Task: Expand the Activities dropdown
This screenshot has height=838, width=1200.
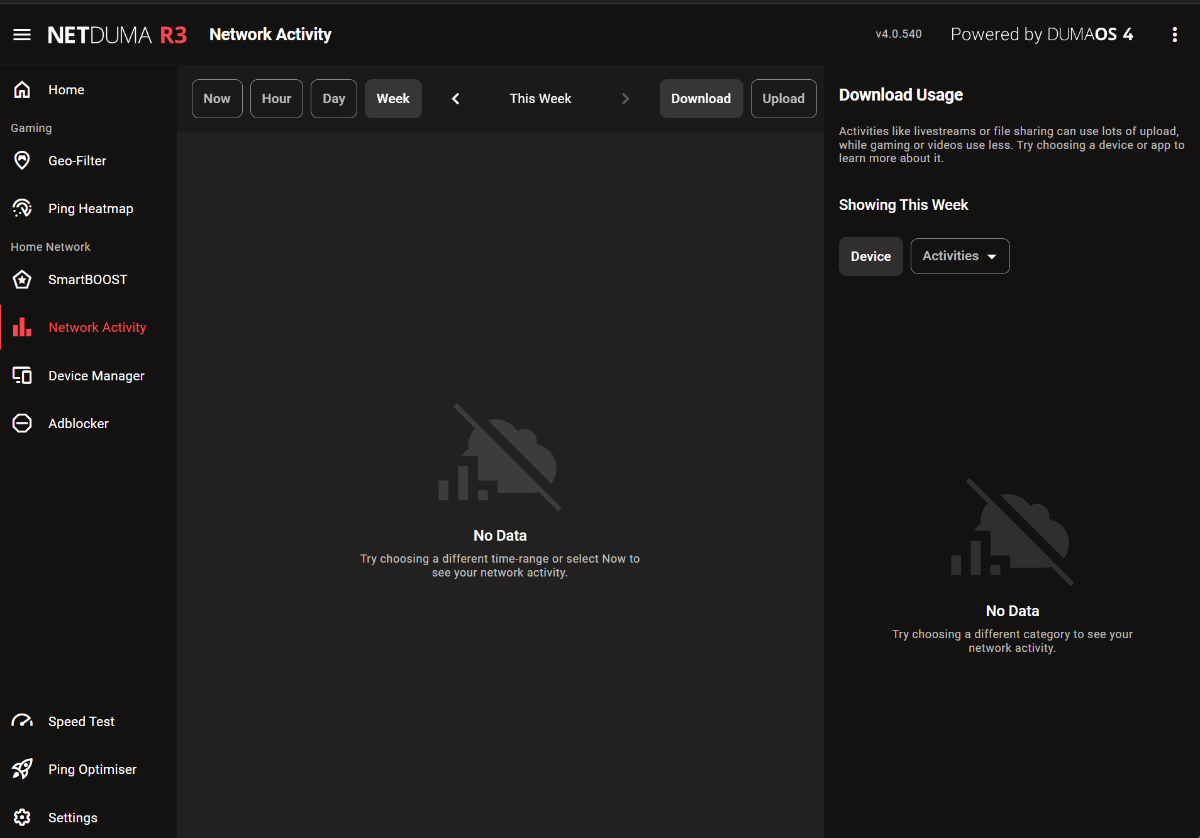Action: tap(960, 256)
